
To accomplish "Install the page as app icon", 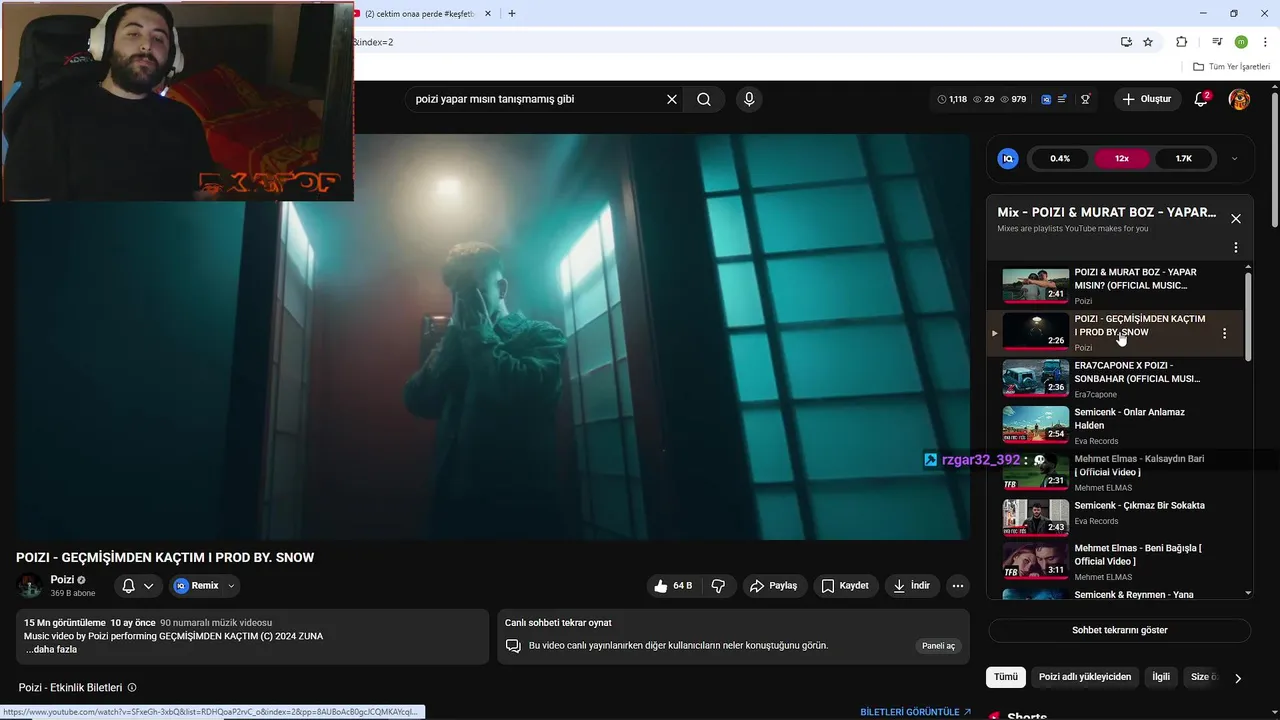I will tap(1126, 42).
